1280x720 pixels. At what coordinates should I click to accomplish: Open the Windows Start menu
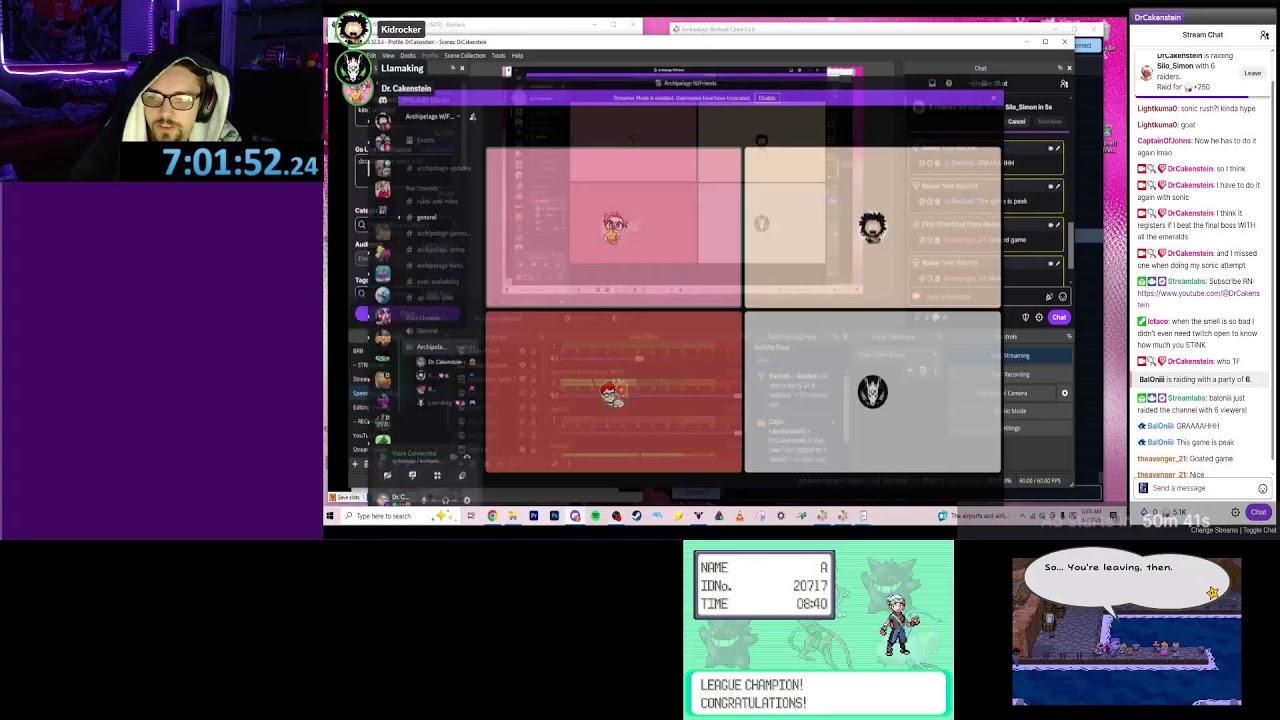pyautogui.click(x=331, y=516)
